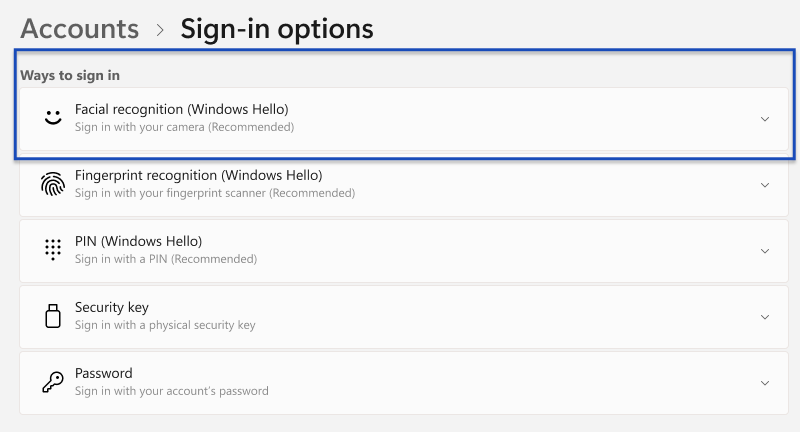Screen dimensions: 800x432
Task: Select the Password option title
Action: click(x=104, y=373)
